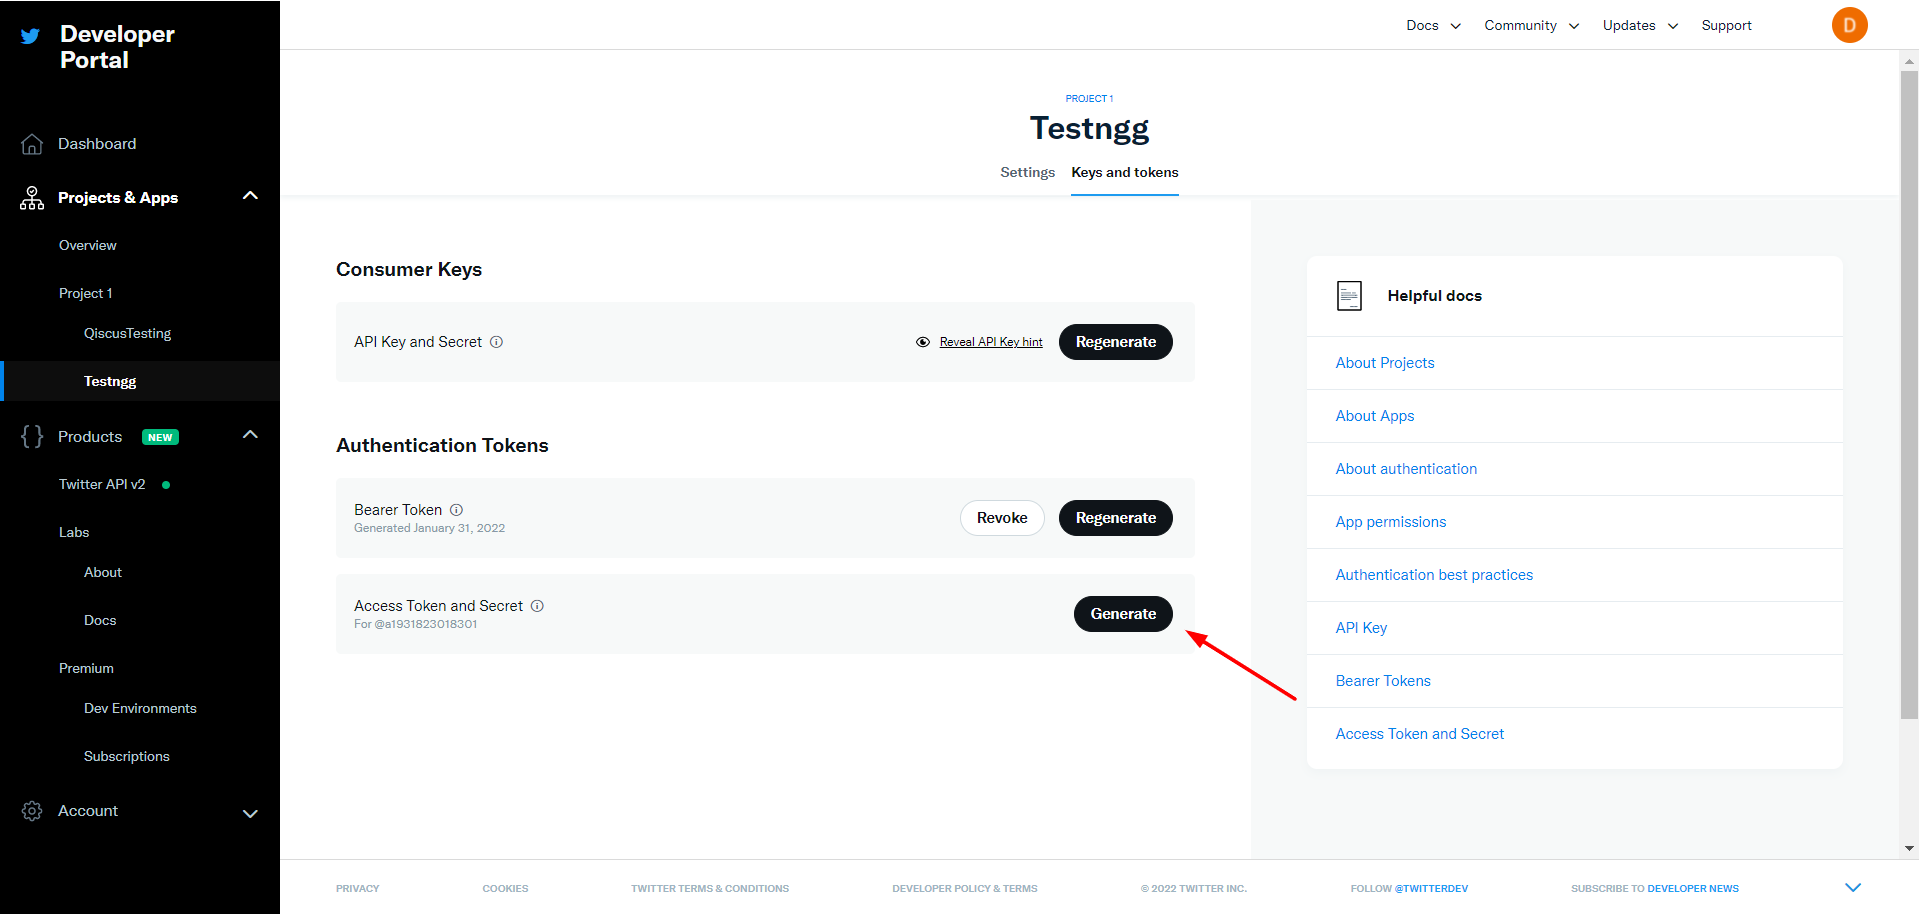The height and width of the screenshot is (914, 1919).
Task: Open the orange user avatar menu
Action: pos(1849,25)
